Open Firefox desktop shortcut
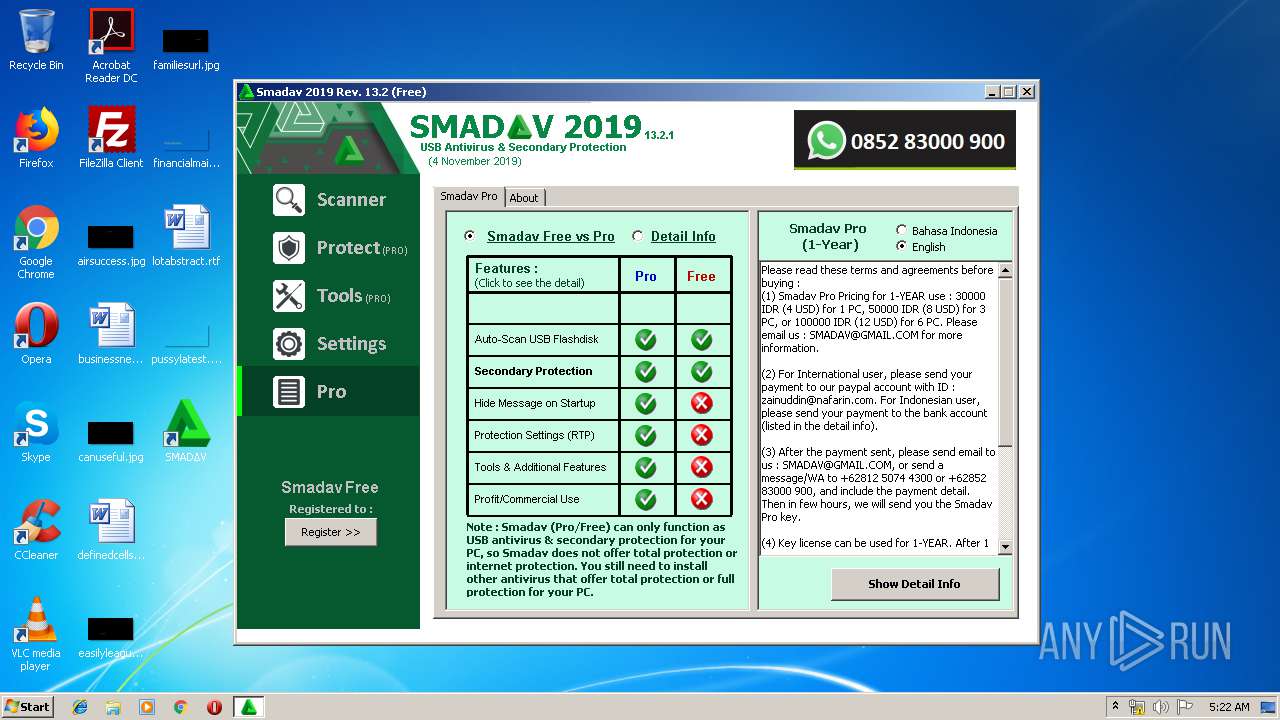The height and width of the screenshot is (720, 1280). pyautogui.click(x=36, y=137)
